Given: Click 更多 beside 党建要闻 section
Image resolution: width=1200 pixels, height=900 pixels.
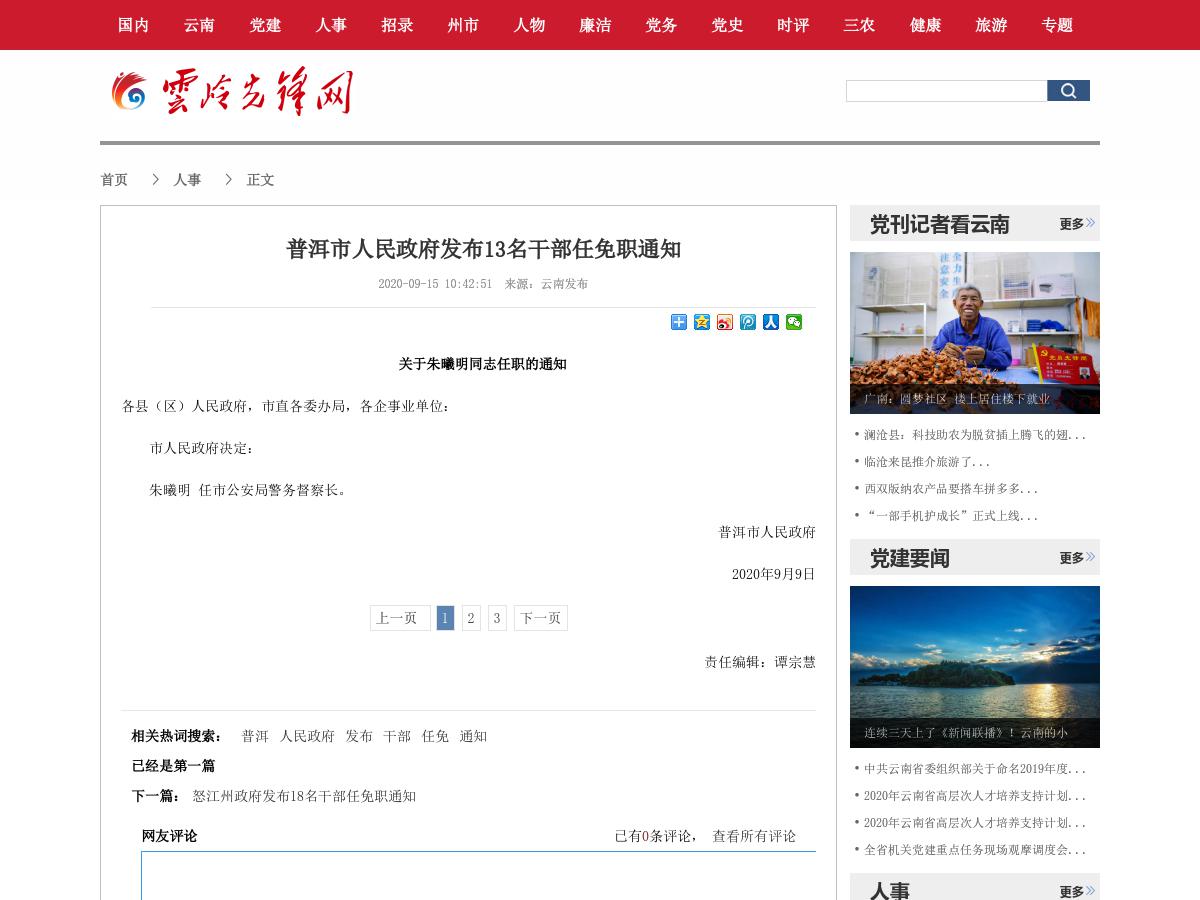Looking at the screenshot, I should [1070, 558].
